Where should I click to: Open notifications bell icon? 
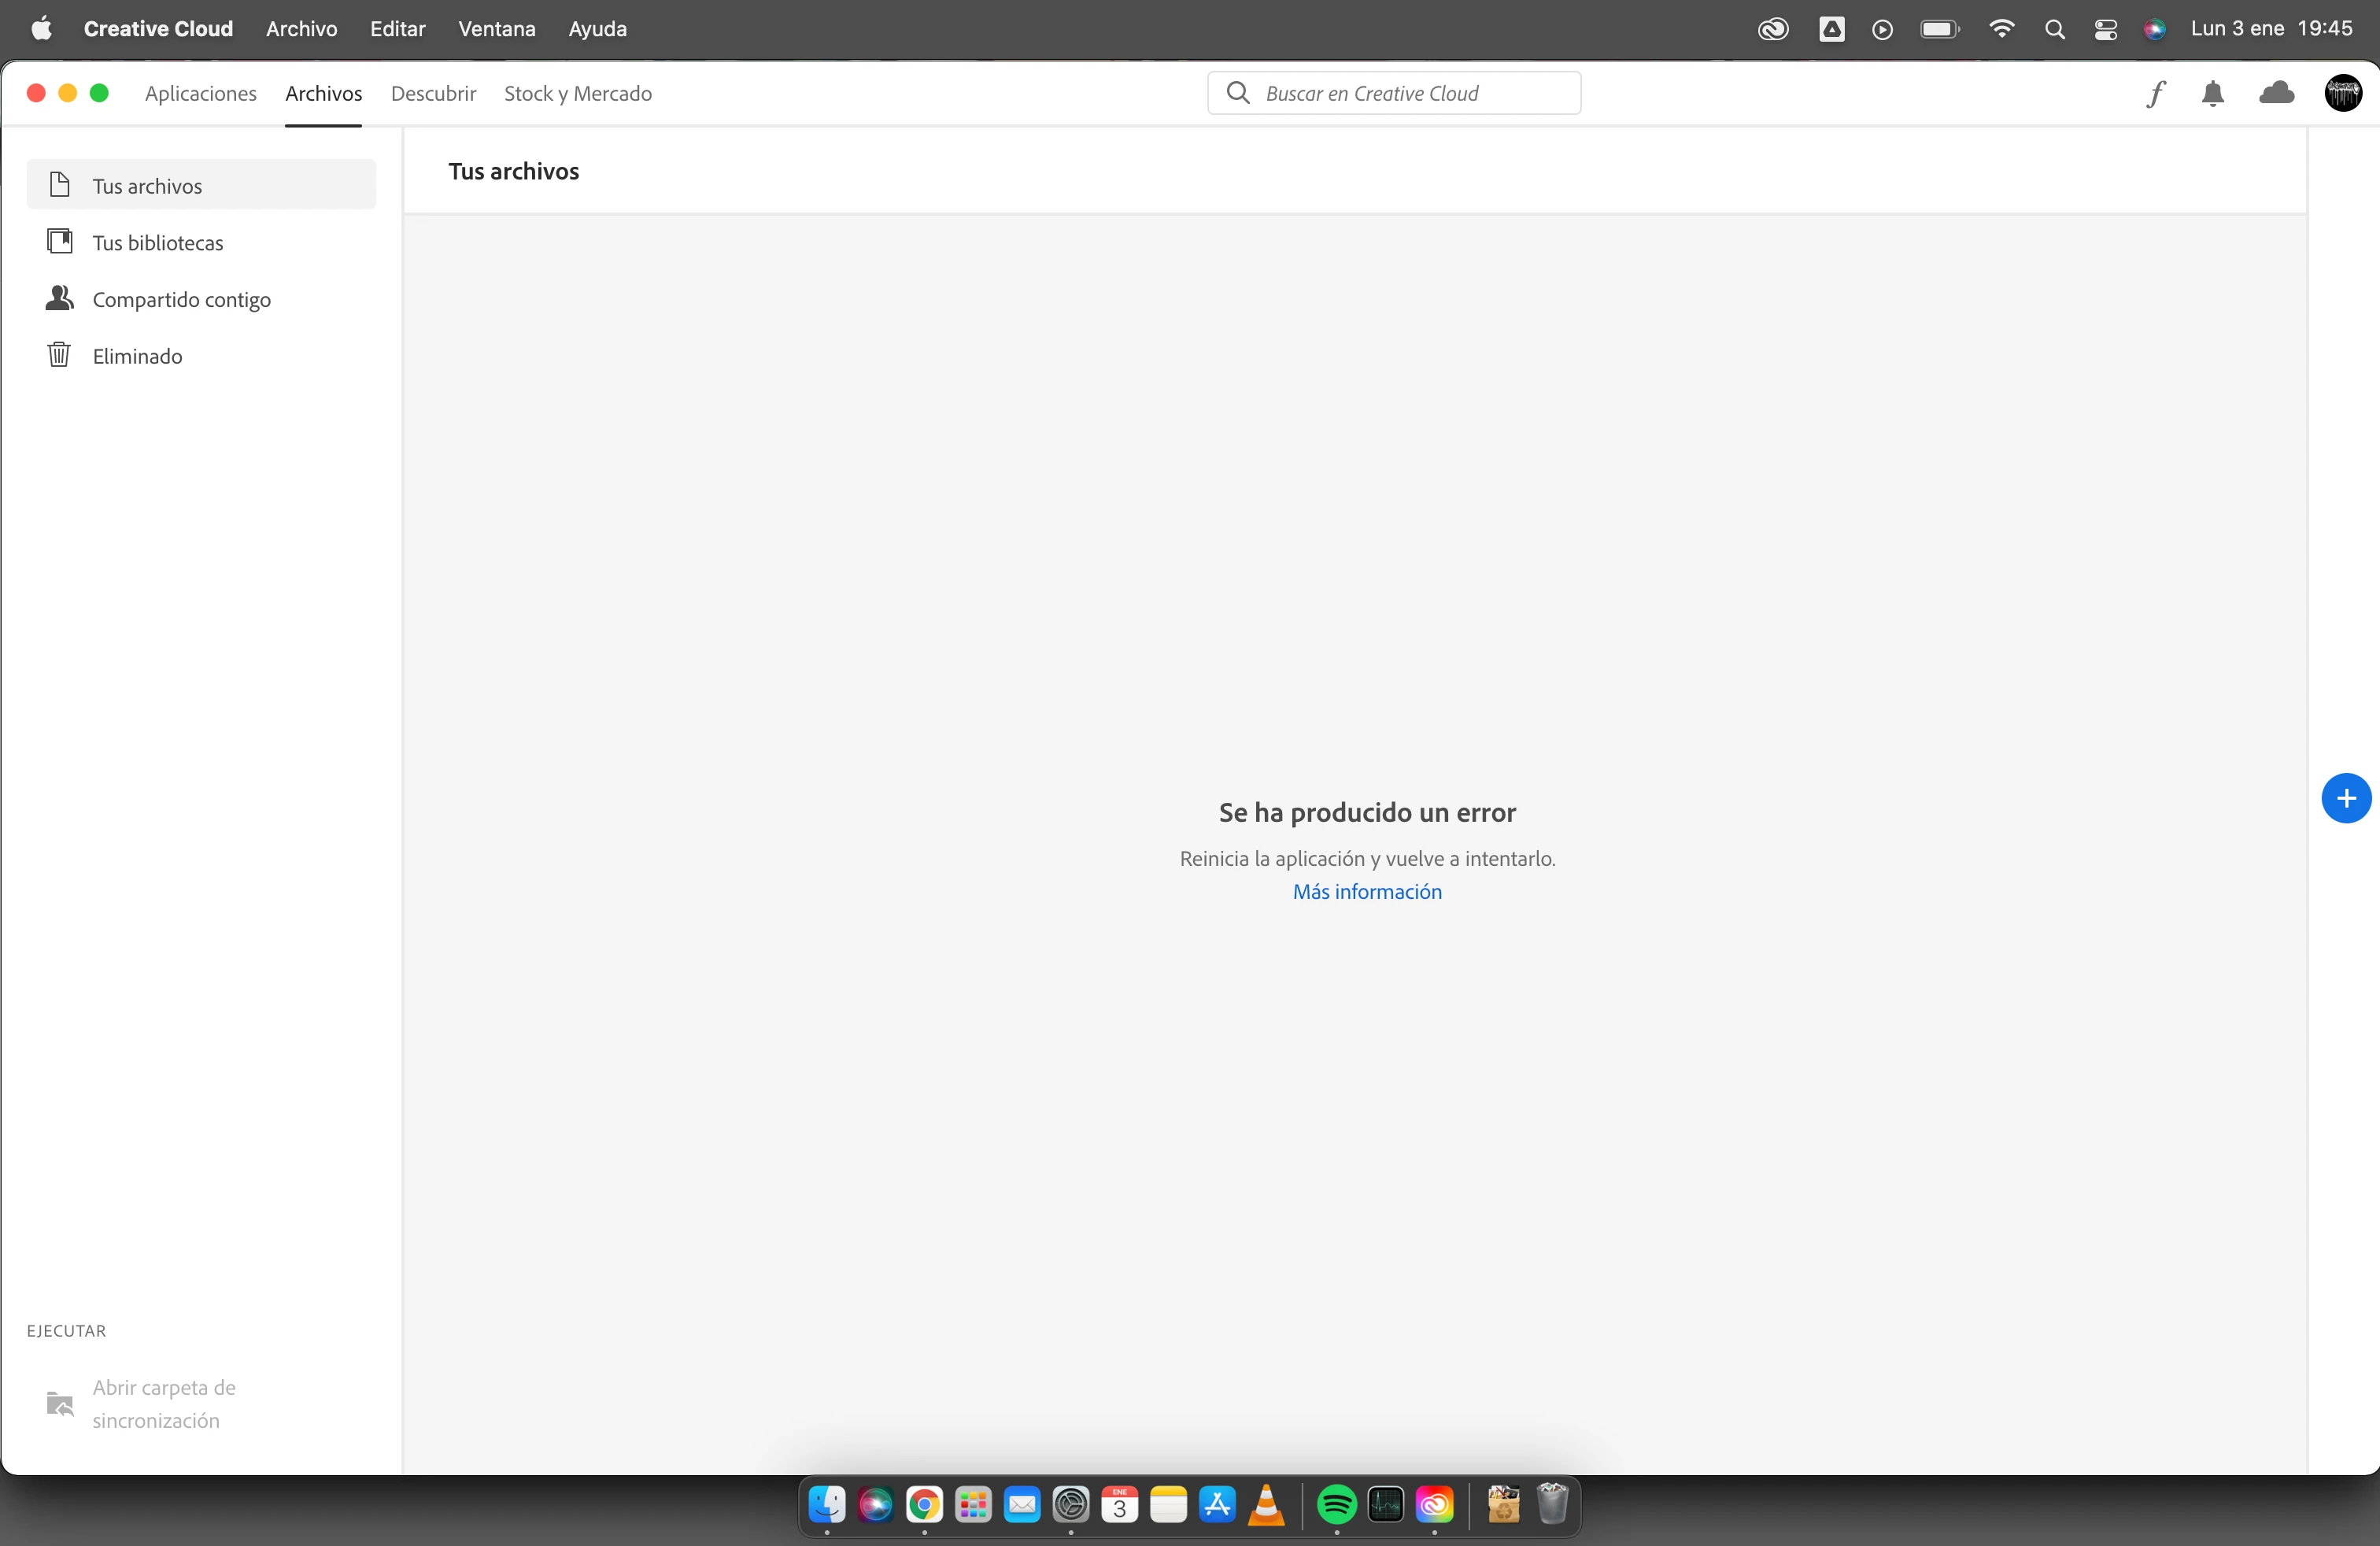click(2213, 94)
